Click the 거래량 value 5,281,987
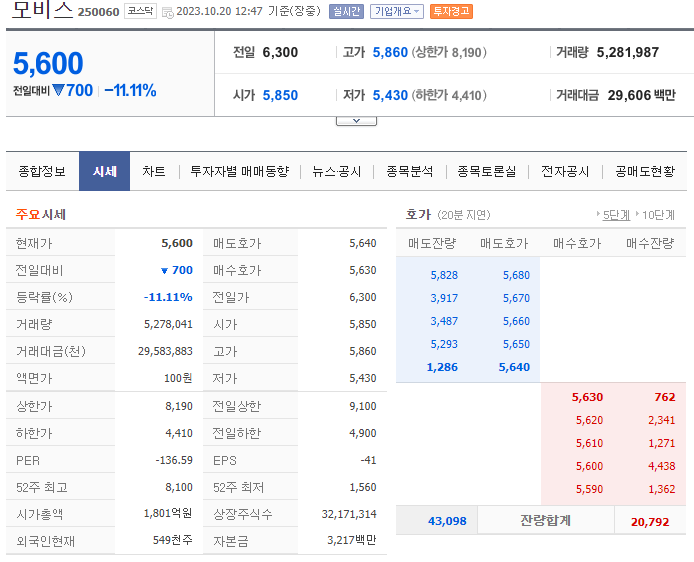The width and height of the screenshot is (694, 562). [x=628, y=52]
